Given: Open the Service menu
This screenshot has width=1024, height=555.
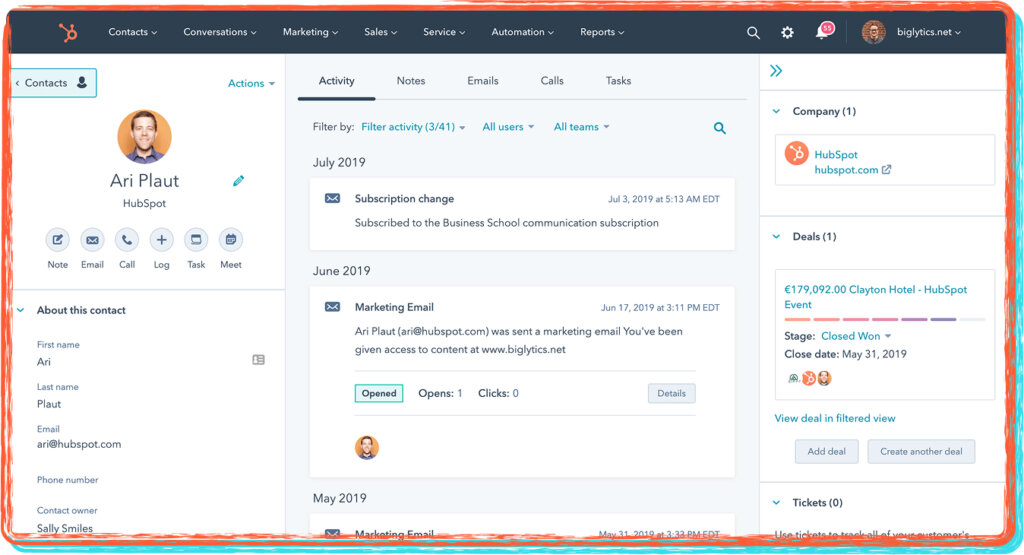Looking at the screenshot, I should click(444, 32).
